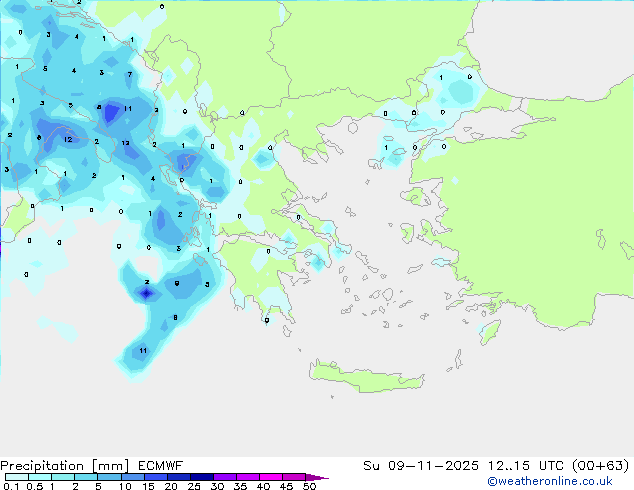Click the "10" legend scale label
The width and height of the screenshot is (634, 490).
click(125, 486)
